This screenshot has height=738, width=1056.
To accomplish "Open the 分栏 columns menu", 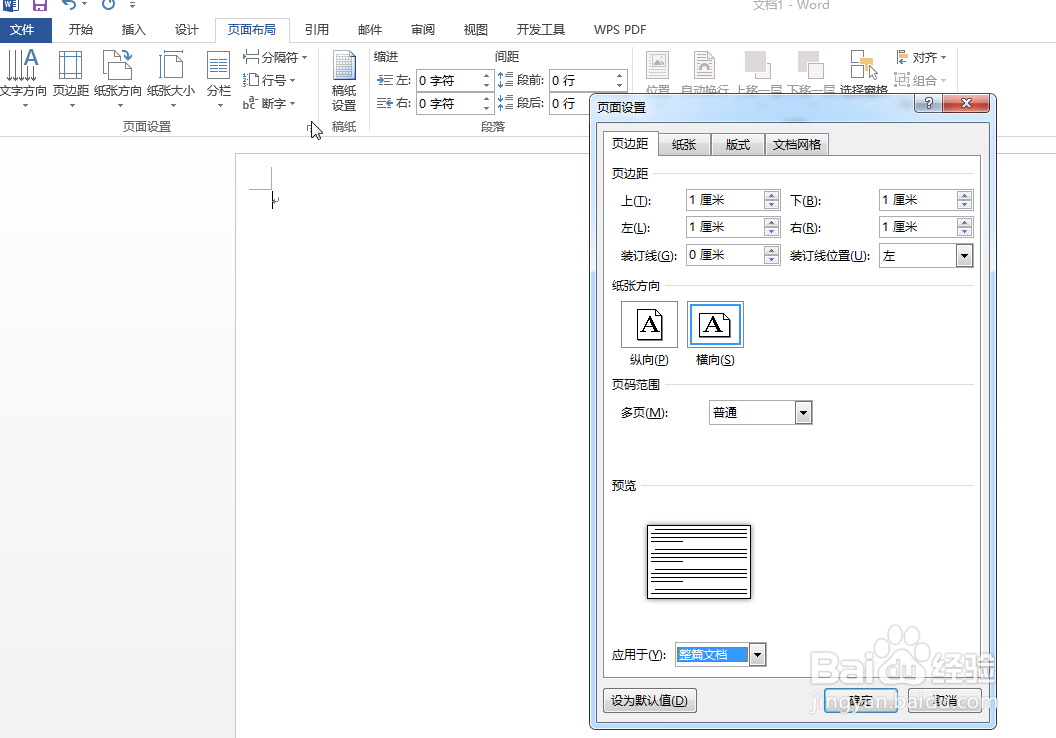I will click(x=218, y=78).
